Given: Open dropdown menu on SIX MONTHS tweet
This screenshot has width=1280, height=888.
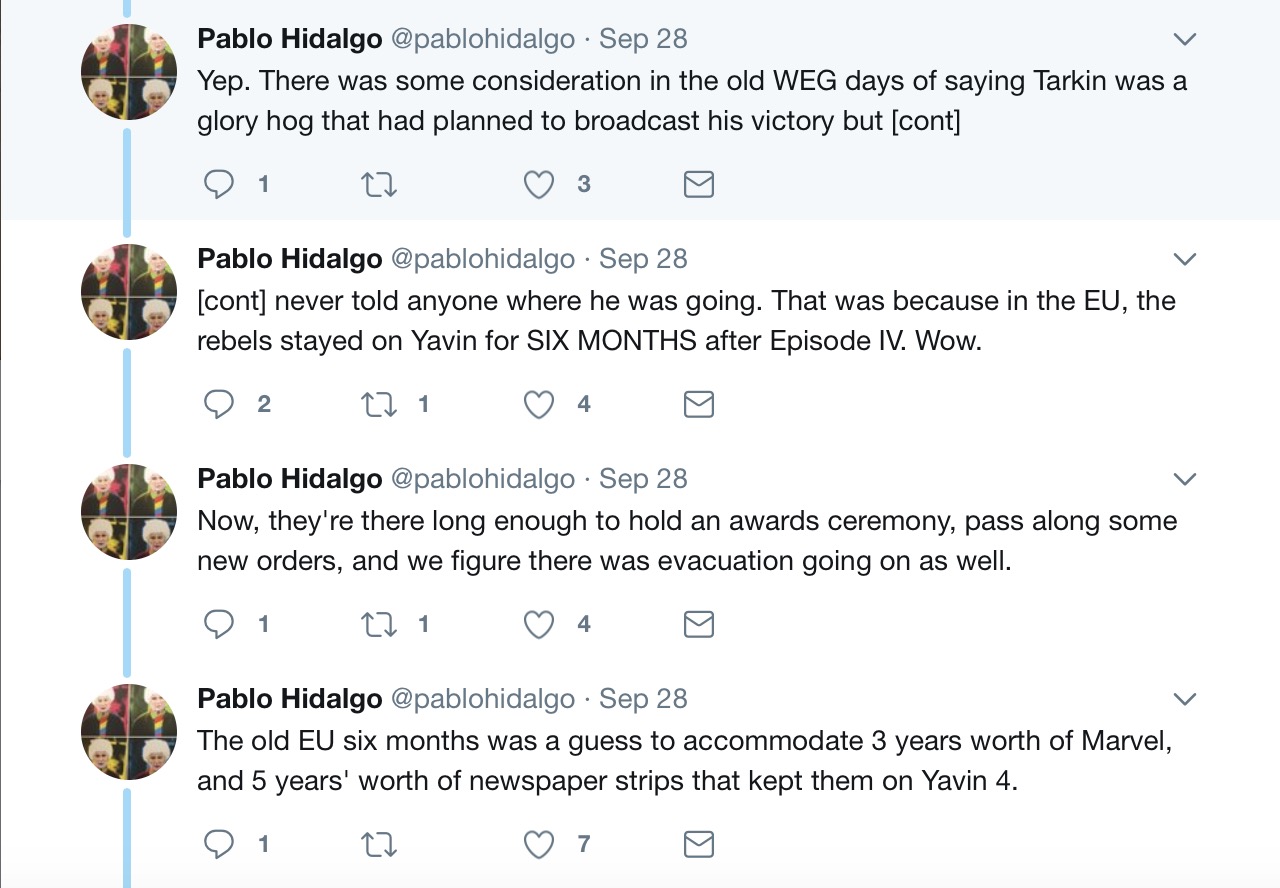Looking at the screenshot, I should click(1184, 259).
